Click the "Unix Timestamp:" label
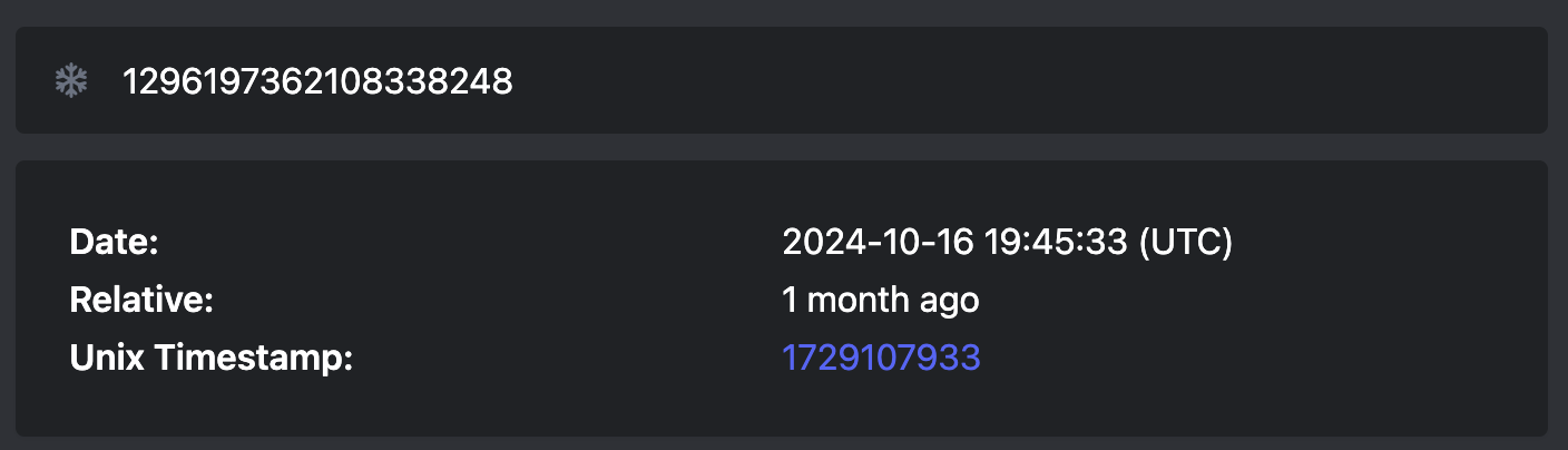This screenshot has width=1568, height=450. [212, 358]
